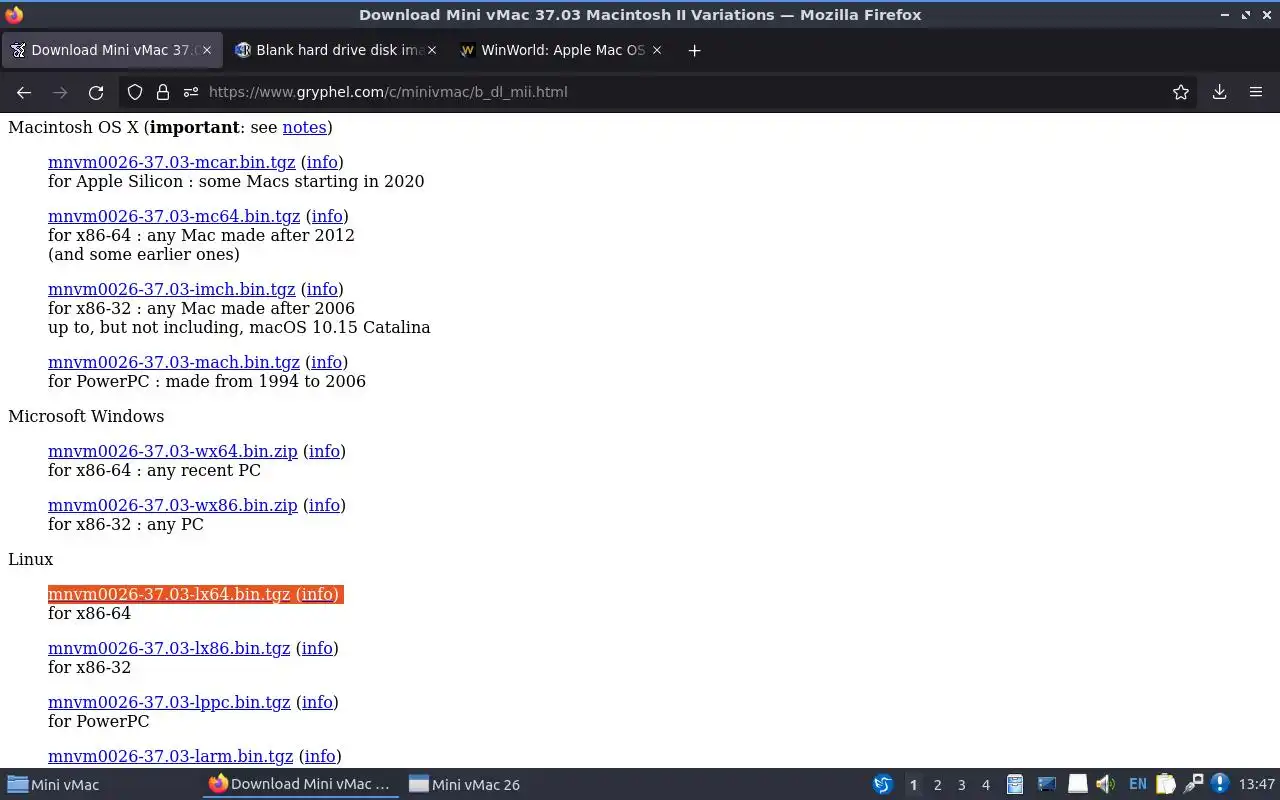Screen dimensions: 1280x800
Task: Click the text 'for Apple Silicon : some Macs starting in 2020'
Action: [x=236, y=181]
